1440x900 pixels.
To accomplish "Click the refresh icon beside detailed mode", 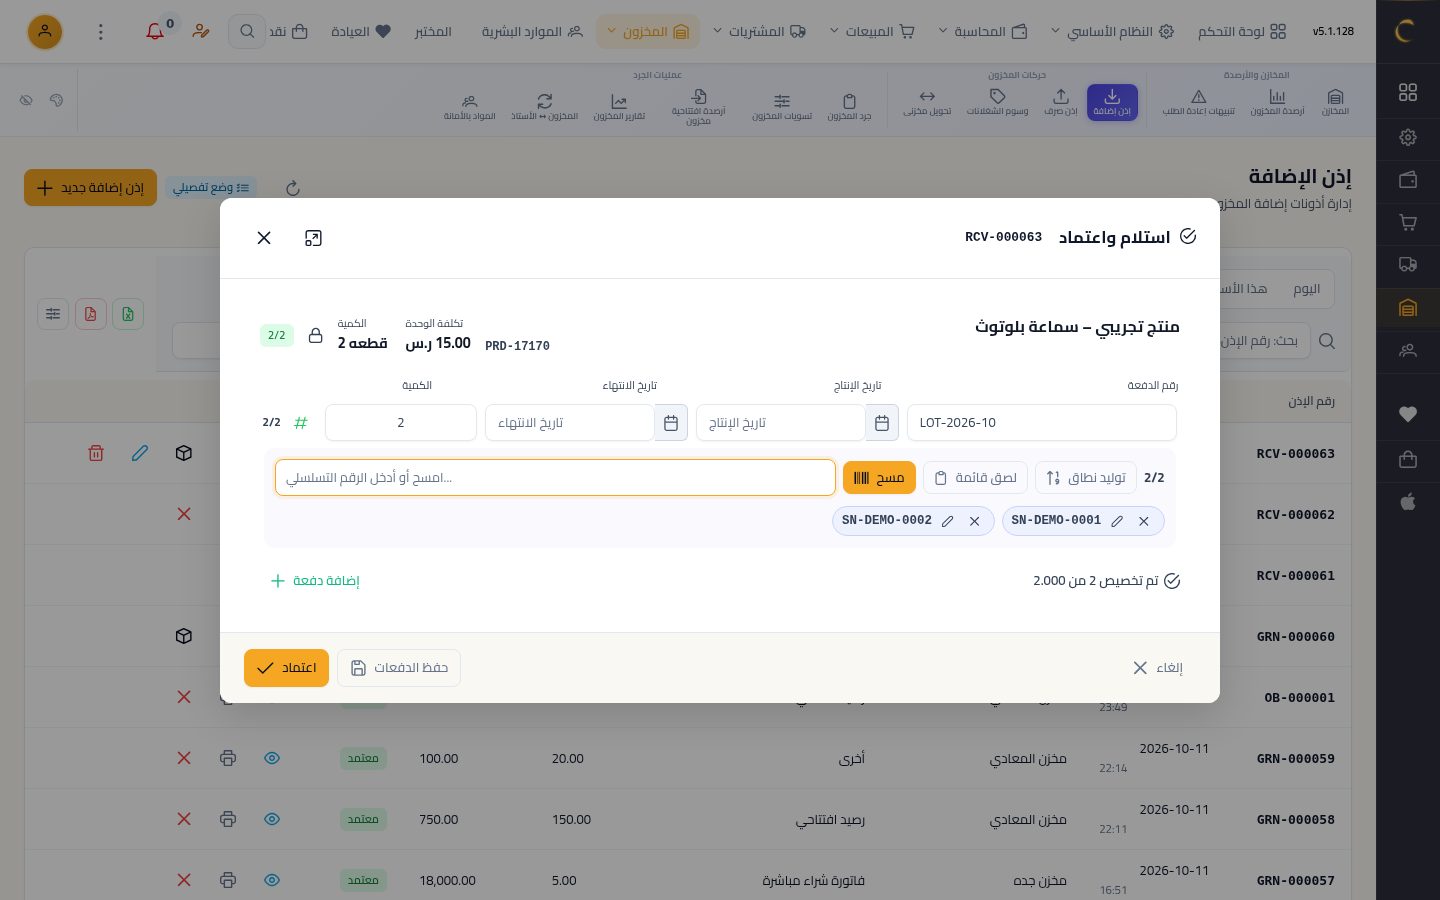I will [293, 188].
